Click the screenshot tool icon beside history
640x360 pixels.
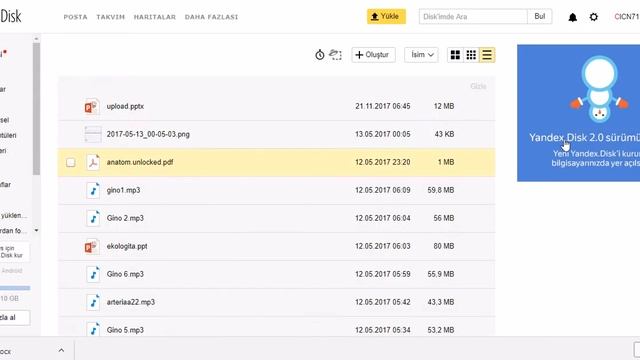click(x=335, y=55)
